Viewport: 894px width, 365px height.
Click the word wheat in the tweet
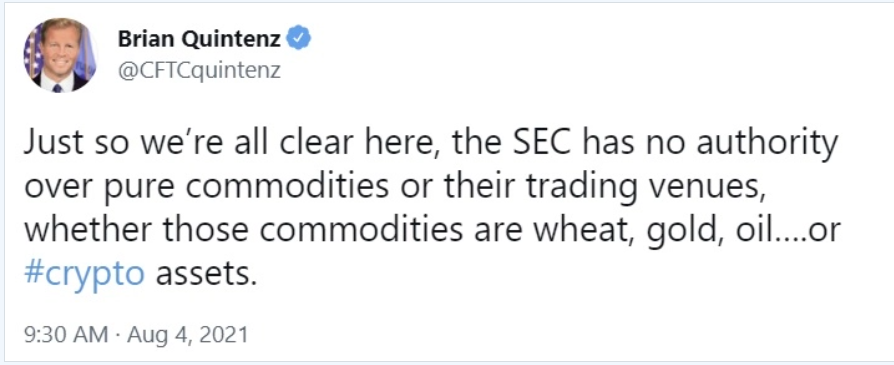pyautogui.click(x=600, y=231)
